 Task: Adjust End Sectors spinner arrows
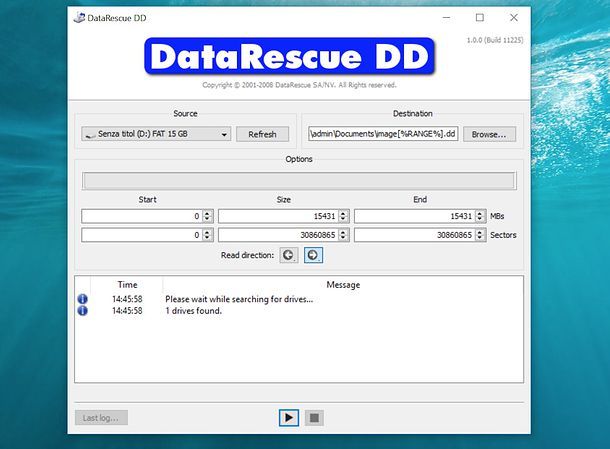480,235
